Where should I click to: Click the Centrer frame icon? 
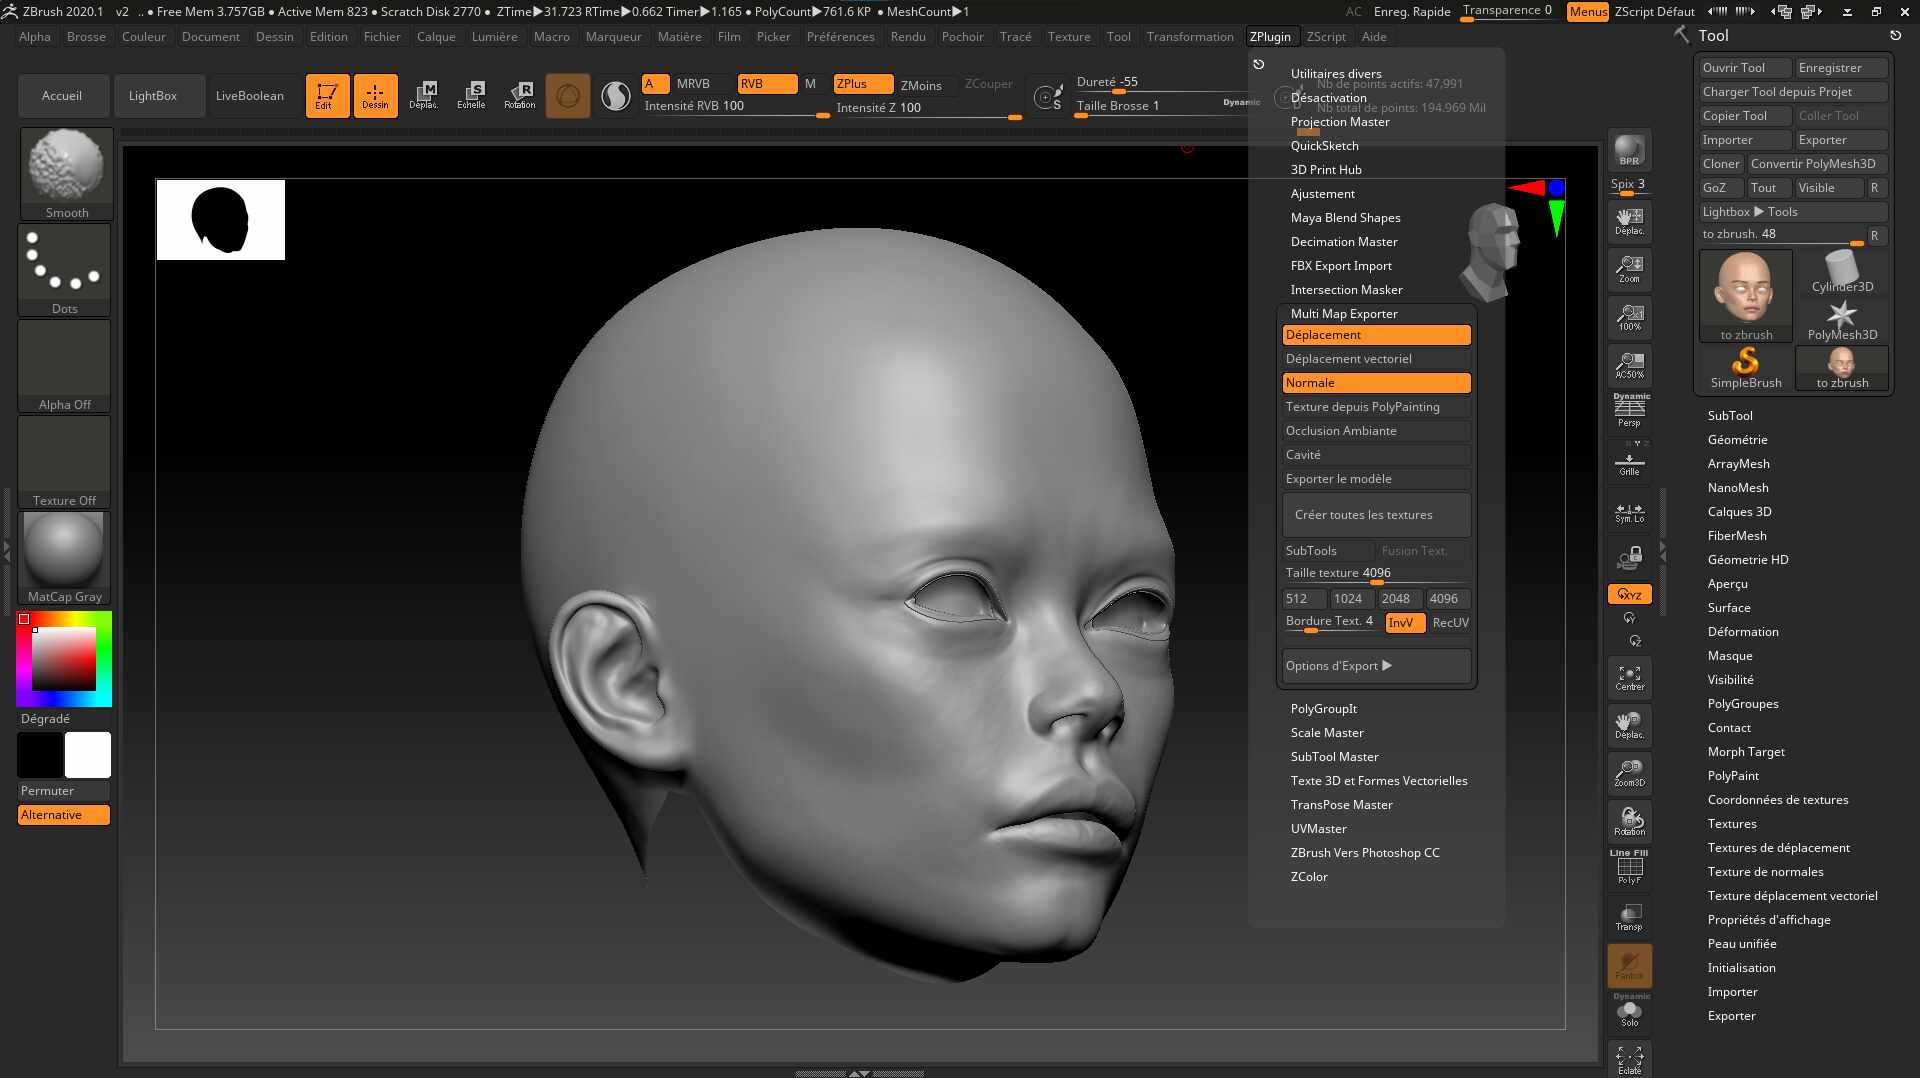(x=1629, y=679)
